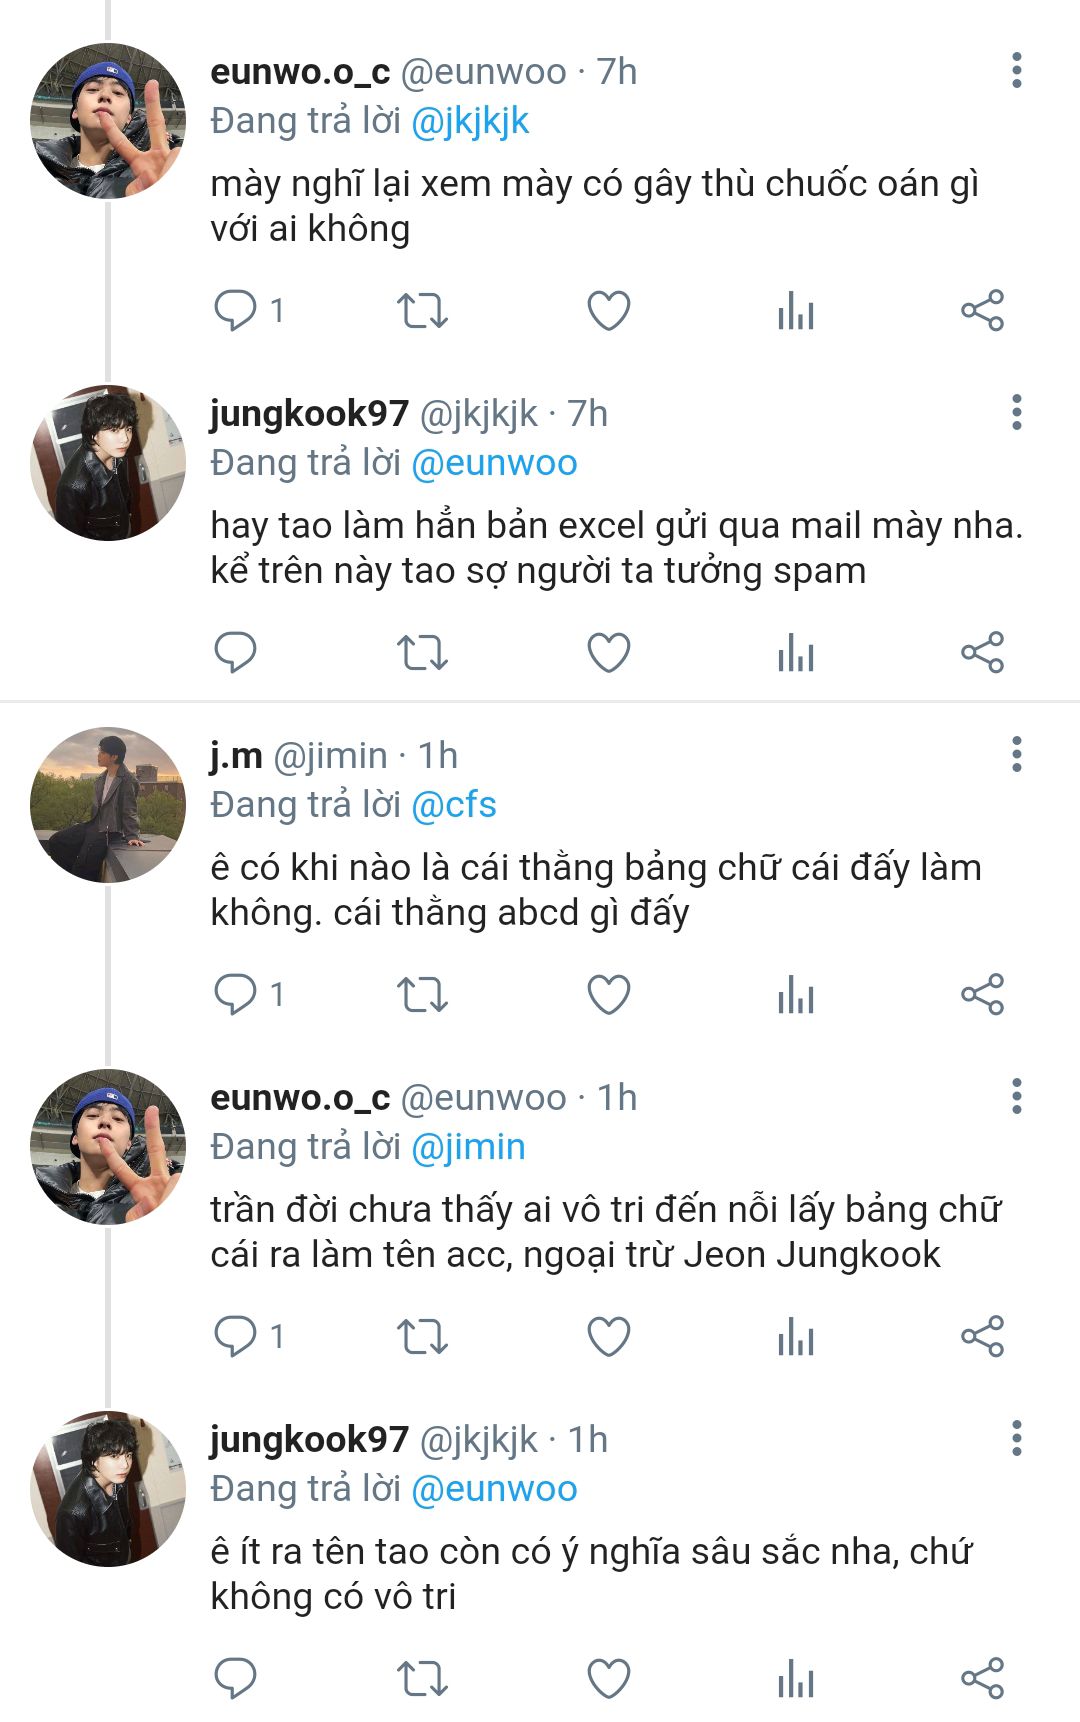Retweet jungkook97's excel file tweet
The image size is (1080, 1722).
(422, 653)
